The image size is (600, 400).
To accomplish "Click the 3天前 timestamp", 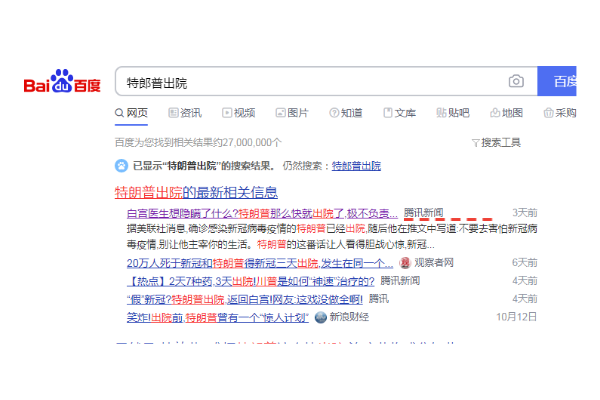I will tap(525, 213).
